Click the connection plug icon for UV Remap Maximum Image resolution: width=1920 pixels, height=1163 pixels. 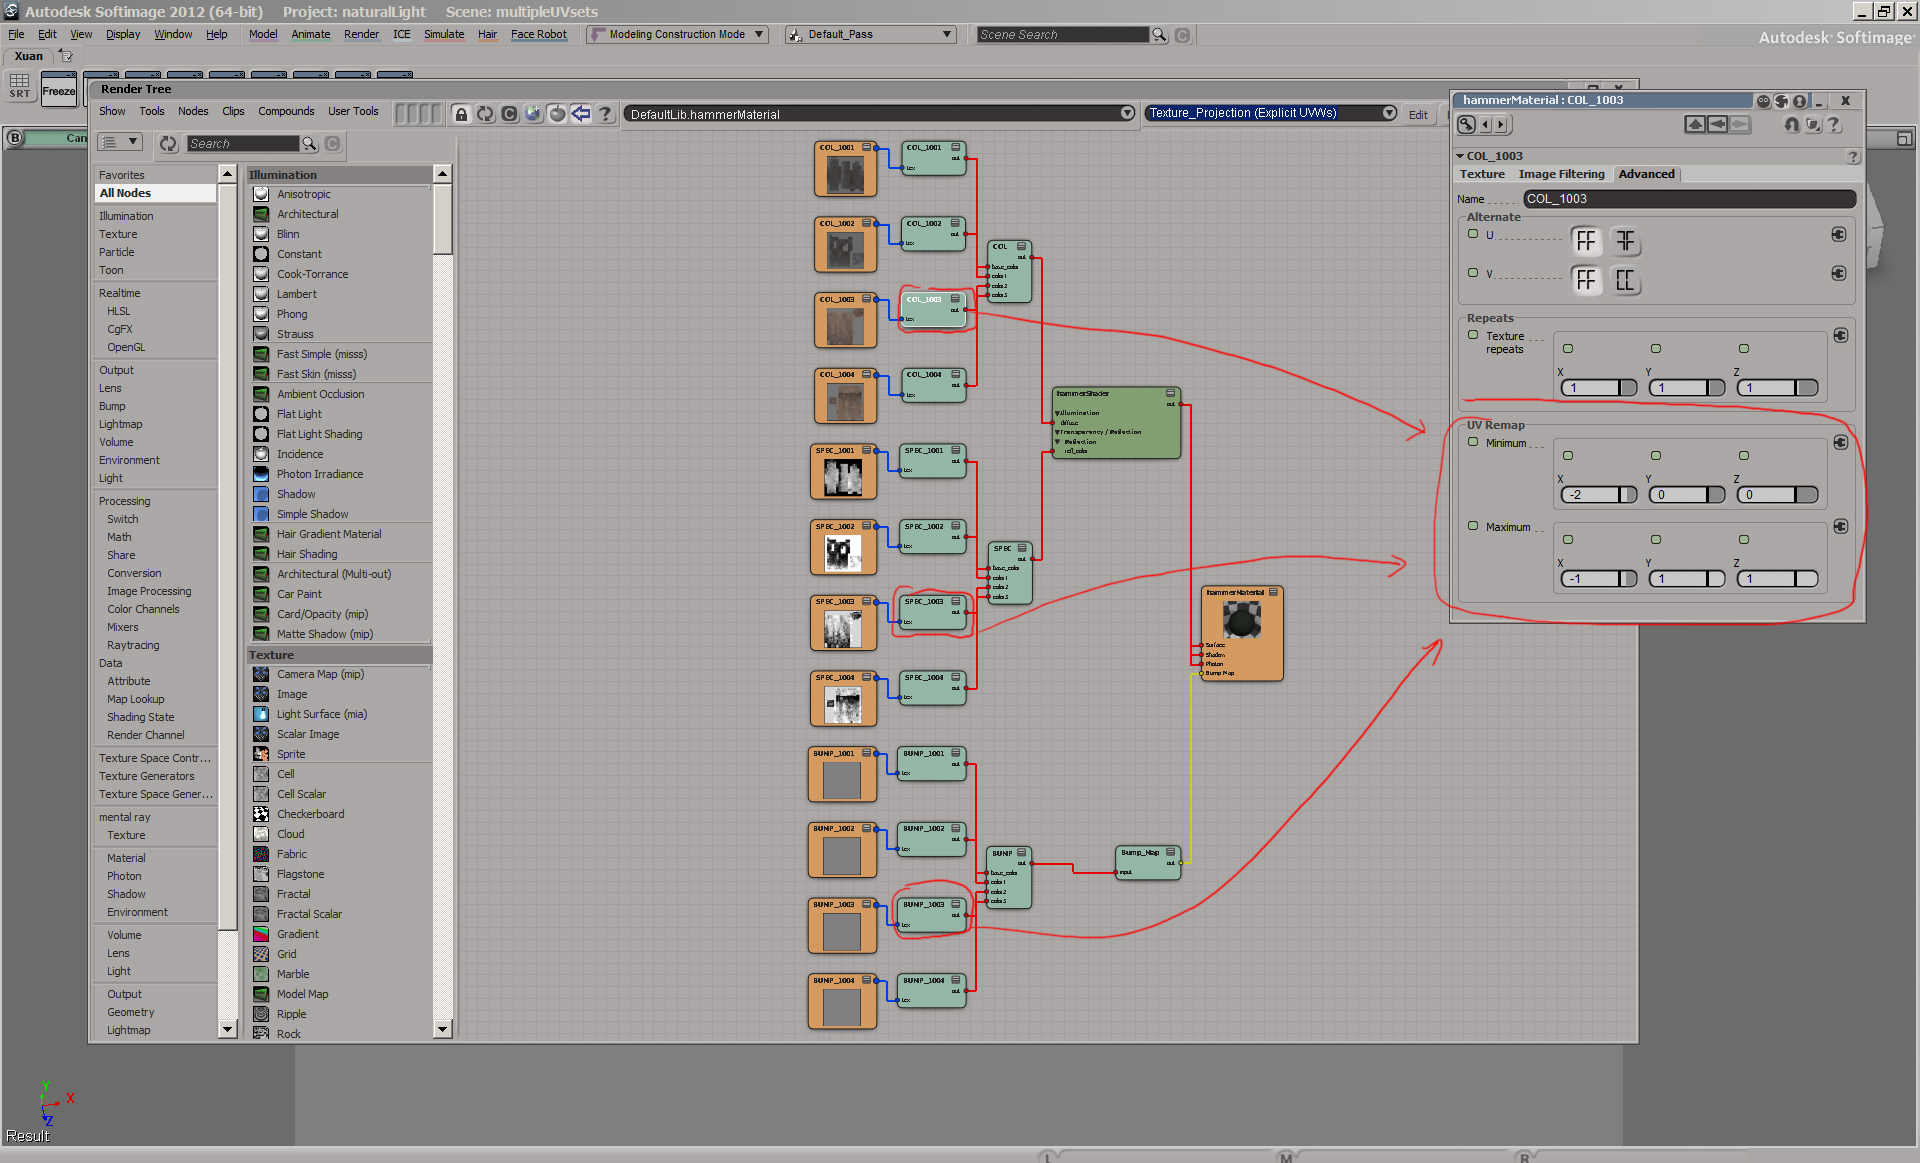pyautogui.click(x=1840, y=526)
